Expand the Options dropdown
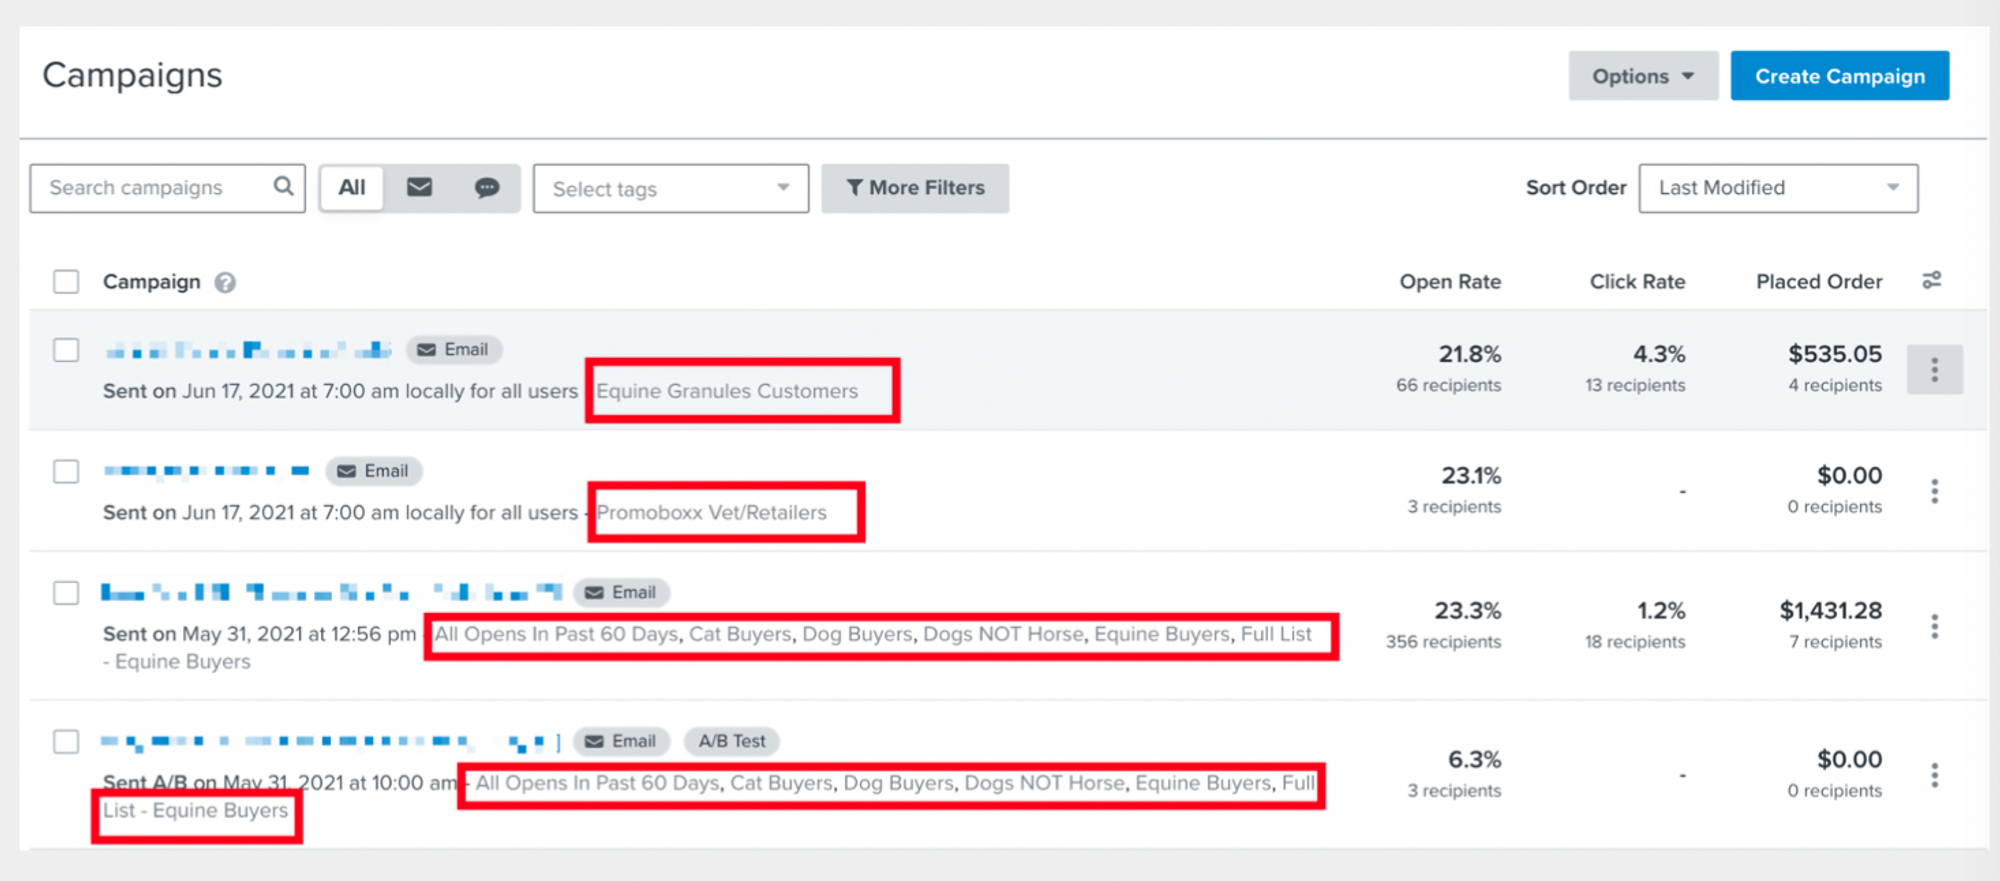Image resolution: width=2000 pixels, height=881 pixels. coord(1642,76)
